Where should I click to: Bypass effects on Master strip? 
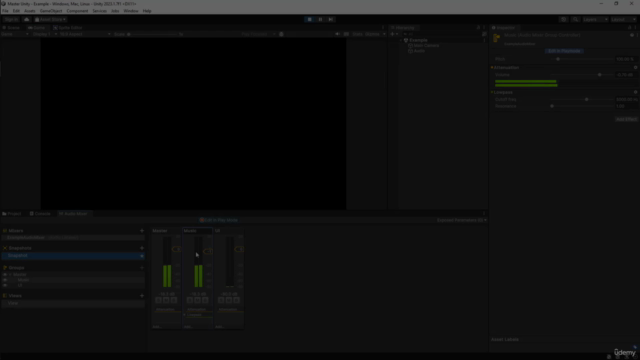174,300
